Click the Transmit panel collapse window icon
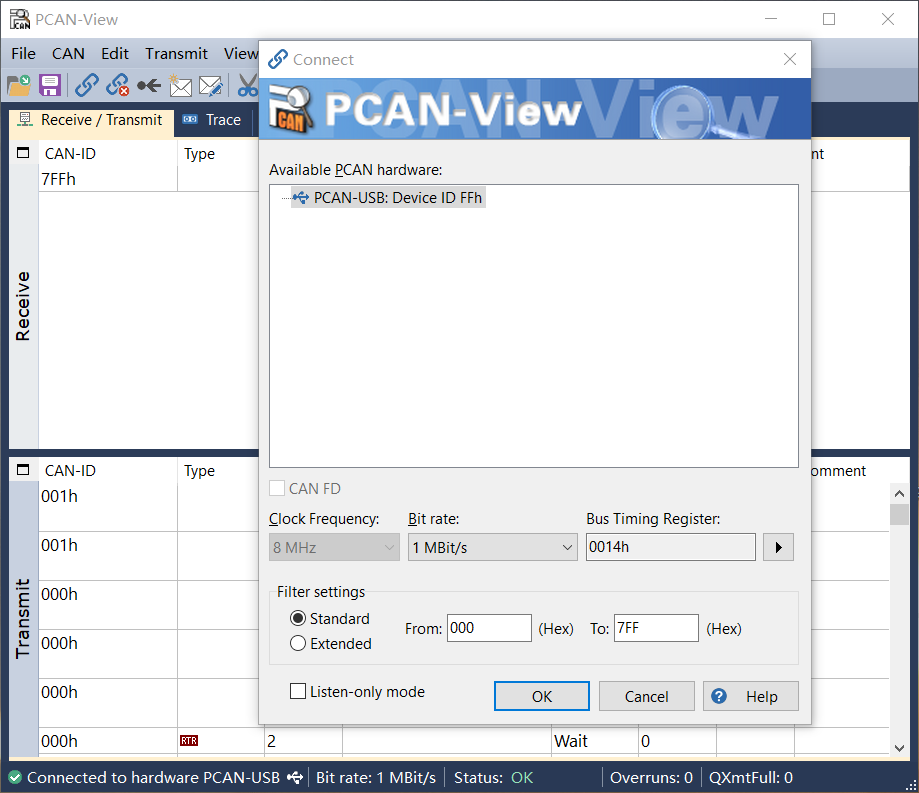 click(x=23, y=470)
